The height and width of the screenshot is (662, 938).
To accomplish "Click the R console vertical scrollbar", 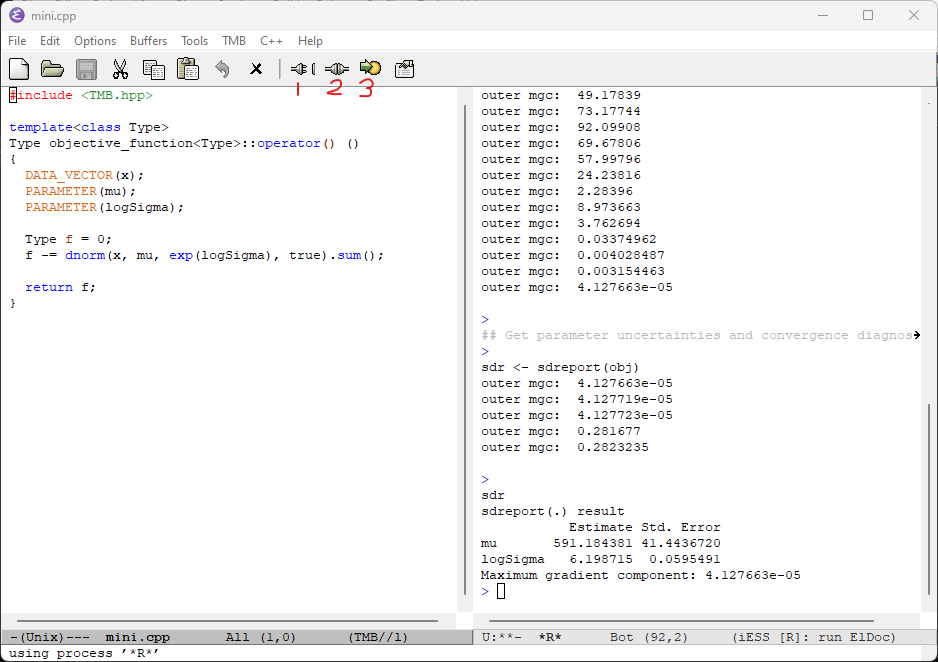I will (x=928, y=500).
